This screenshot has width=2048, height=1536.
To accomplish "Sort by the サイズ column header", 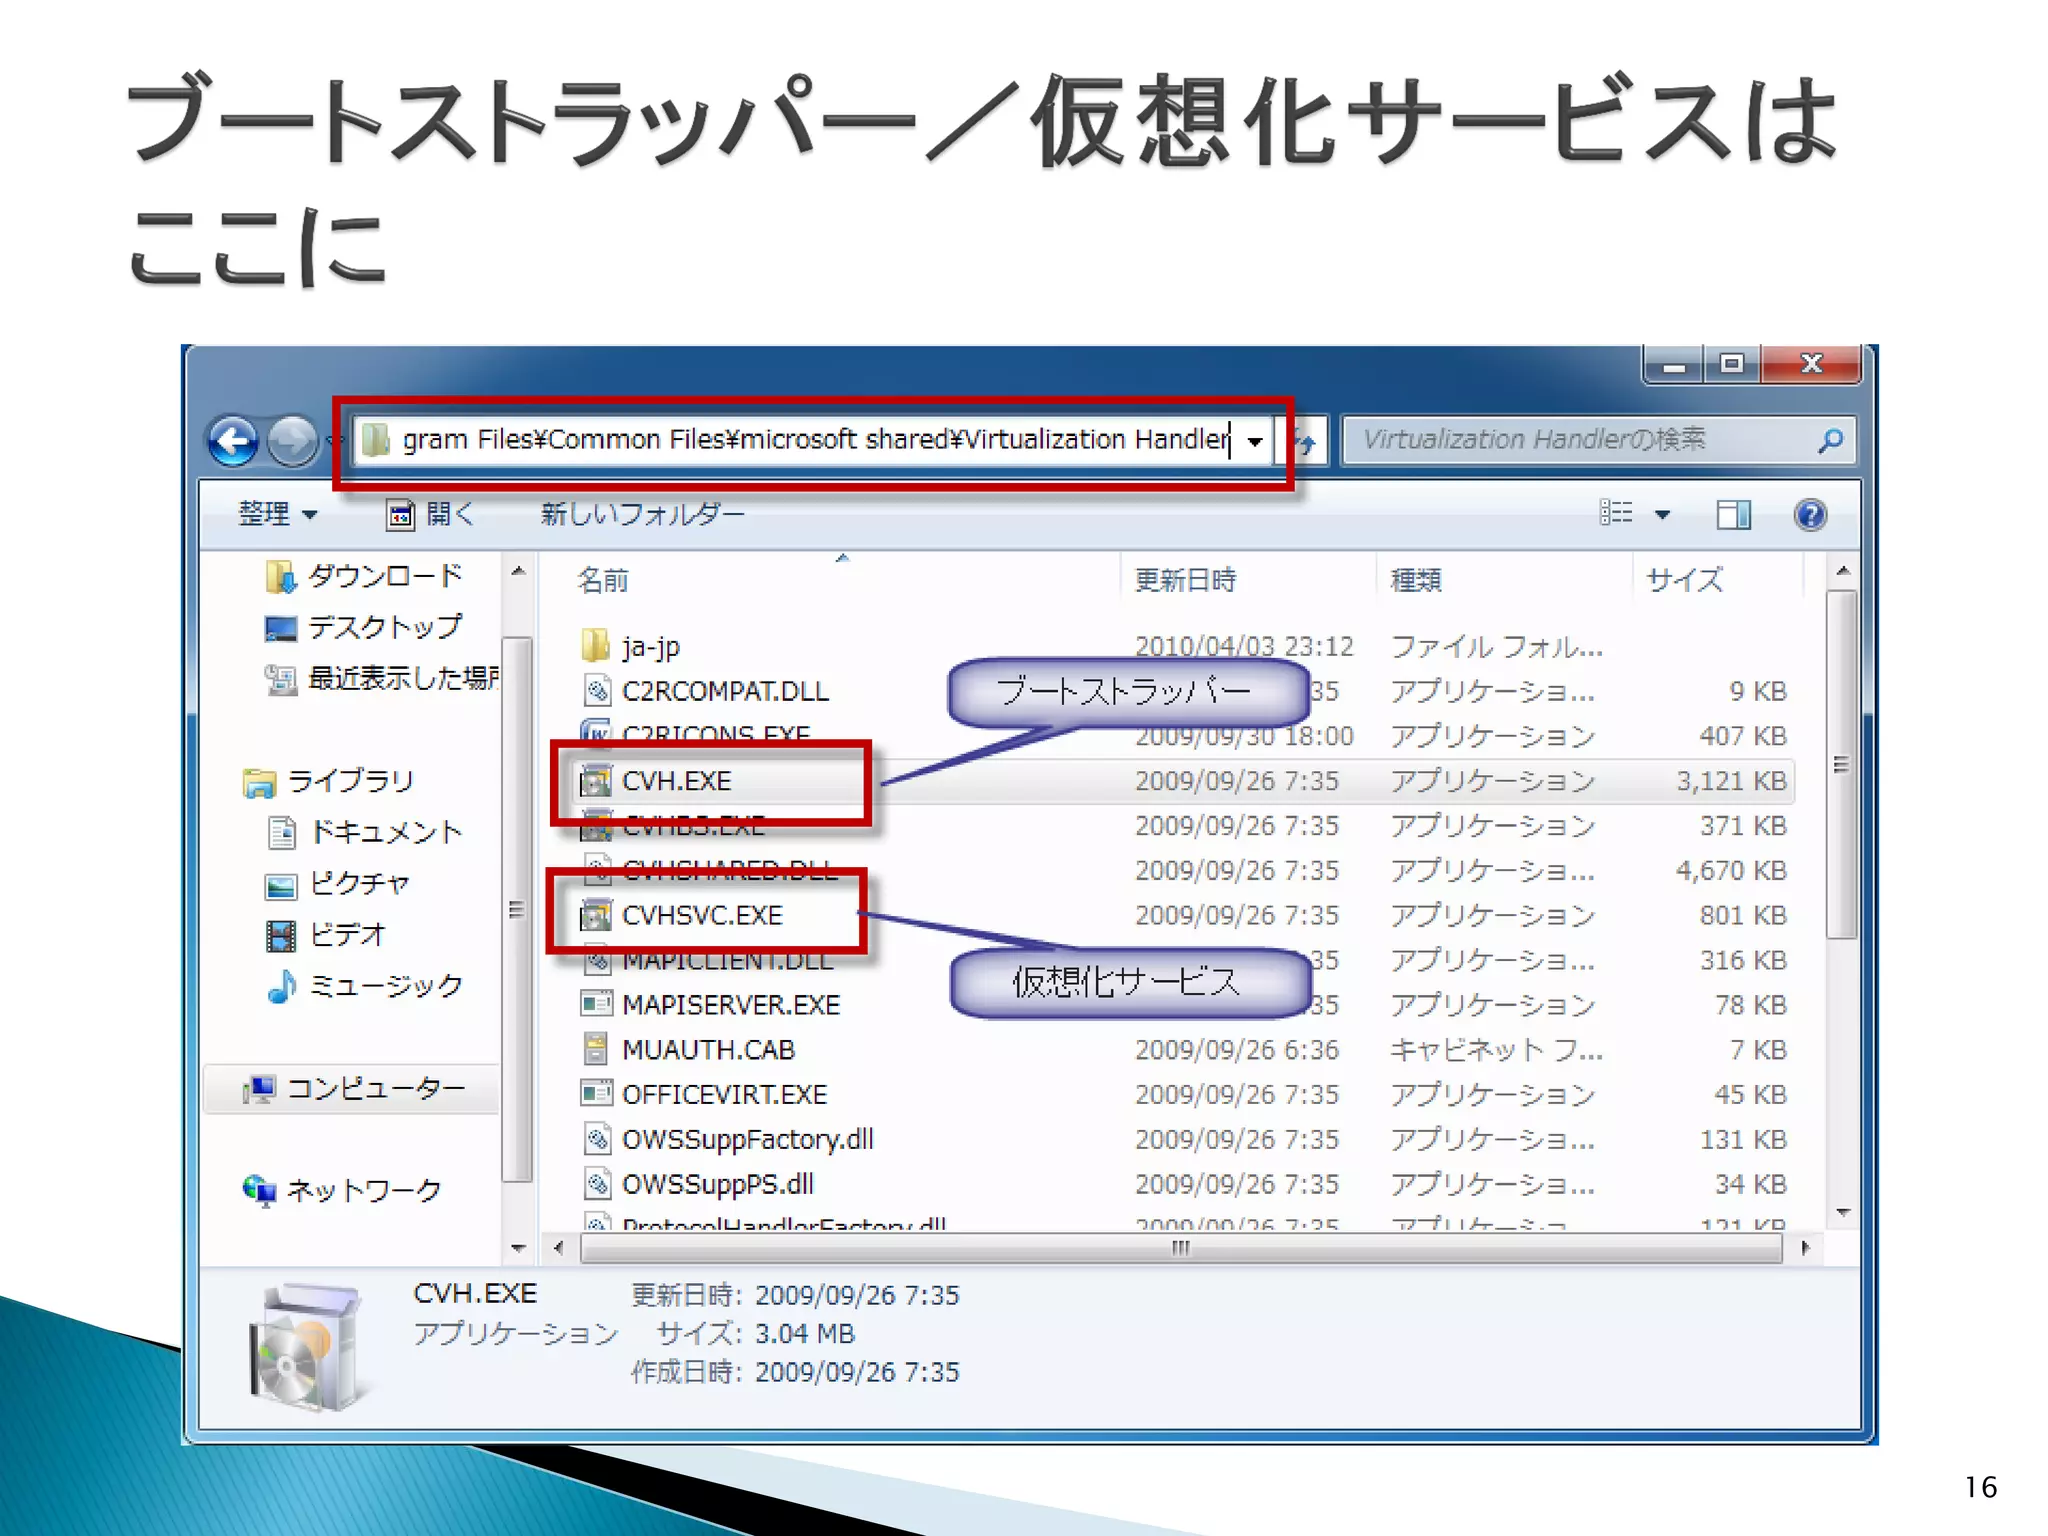I will click(1684, 580).
